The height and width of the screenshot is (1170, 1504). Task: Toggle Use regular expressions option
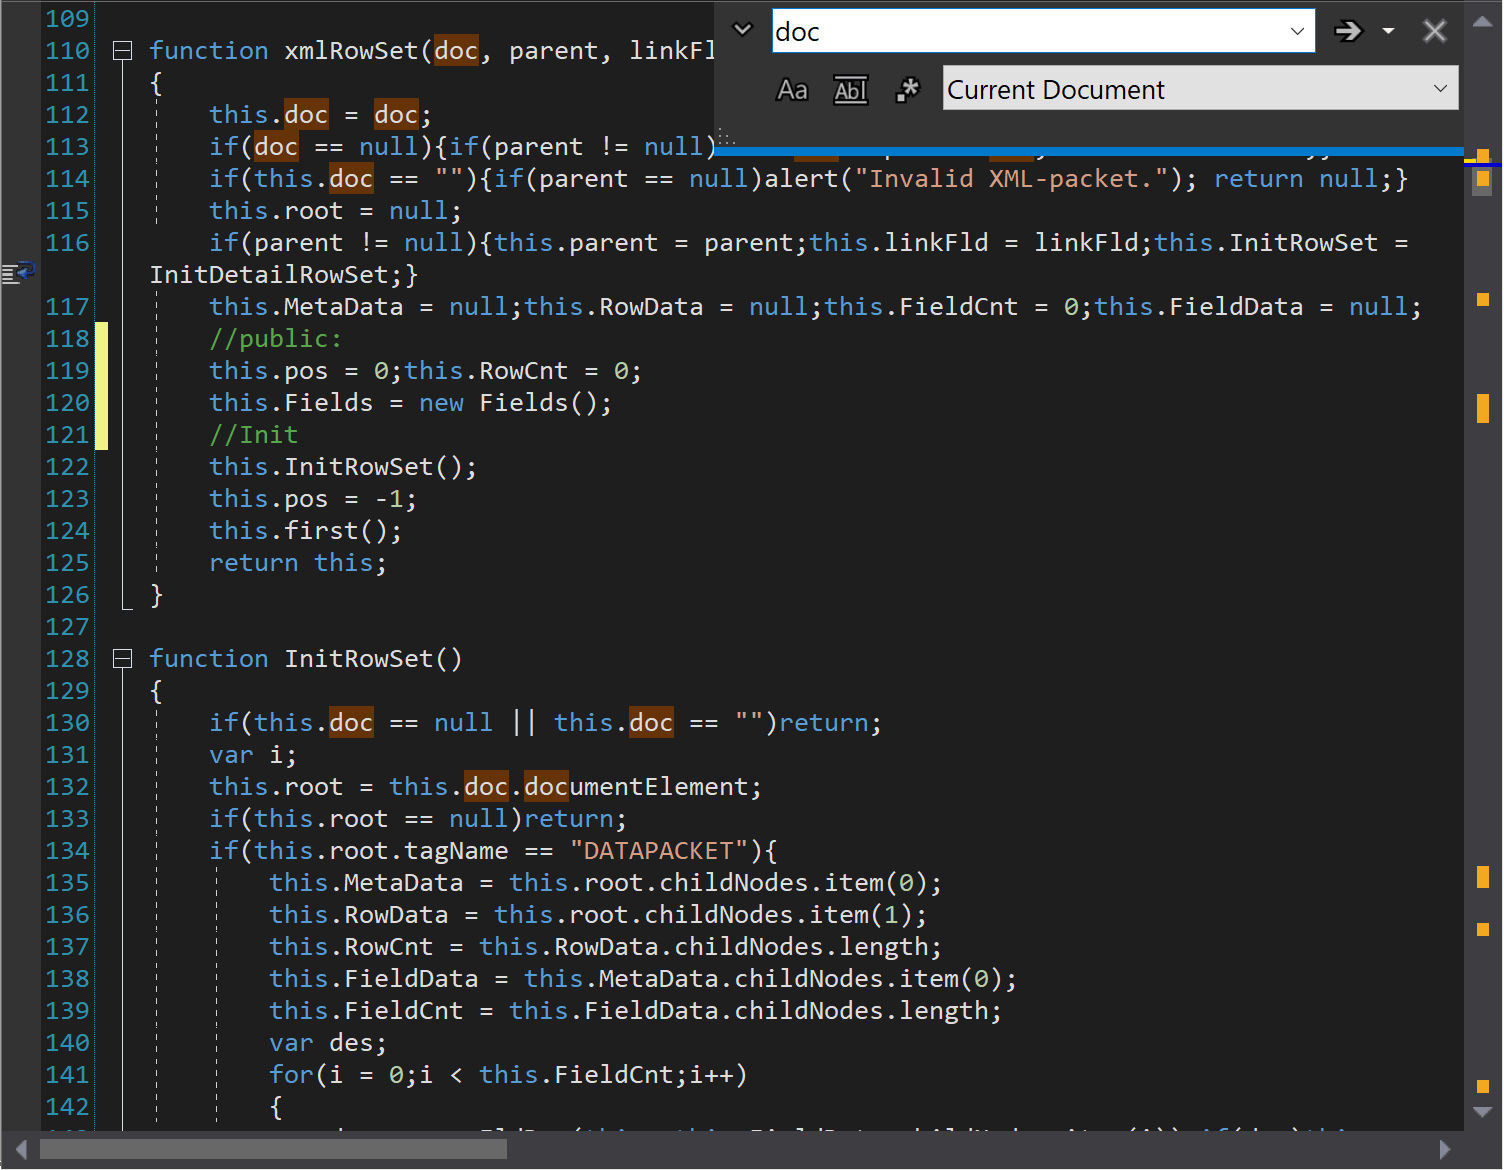click(x=907, y=90)
